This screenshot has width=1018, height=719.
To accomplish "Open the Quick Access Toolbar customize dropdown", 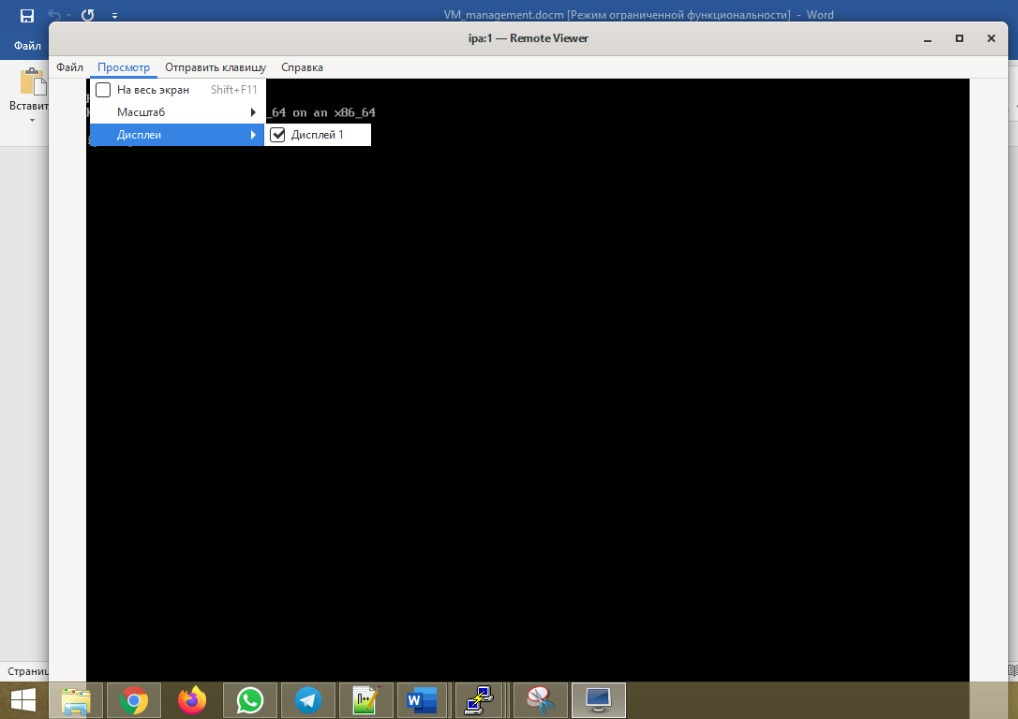I will pyautogui.click(x=115, y=16).
